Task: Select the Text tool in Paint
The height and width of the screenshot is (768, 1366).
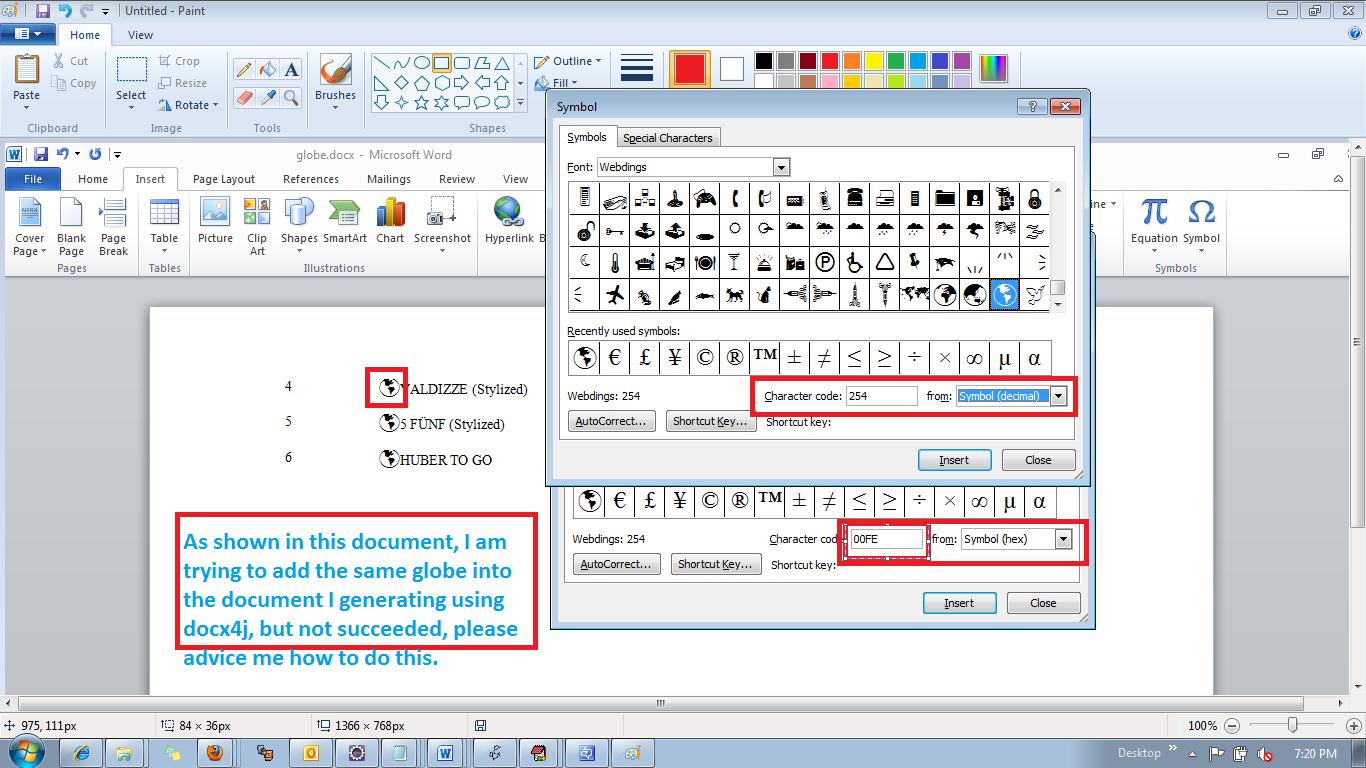Action: 291,70
